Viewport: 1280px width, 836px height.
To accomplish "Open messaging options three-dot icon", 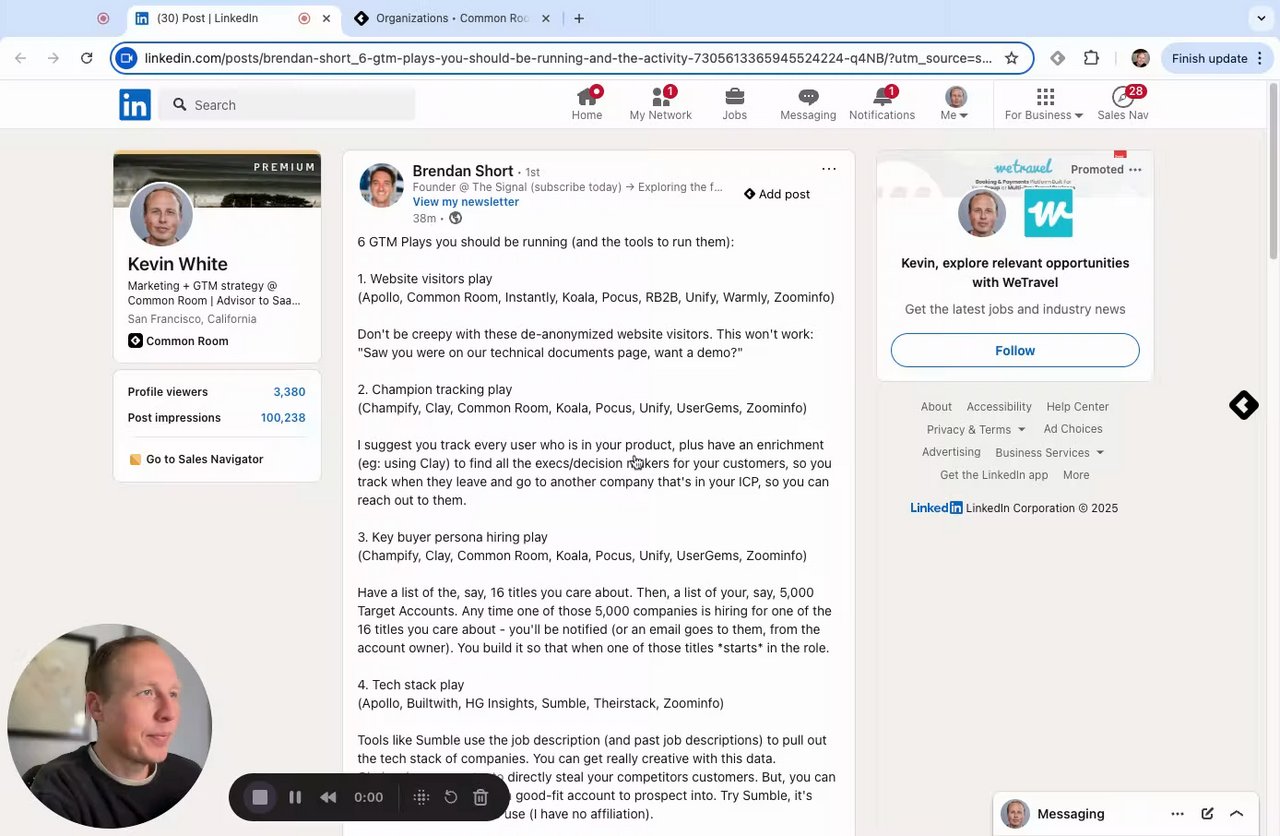I will tap(1178, 814).
